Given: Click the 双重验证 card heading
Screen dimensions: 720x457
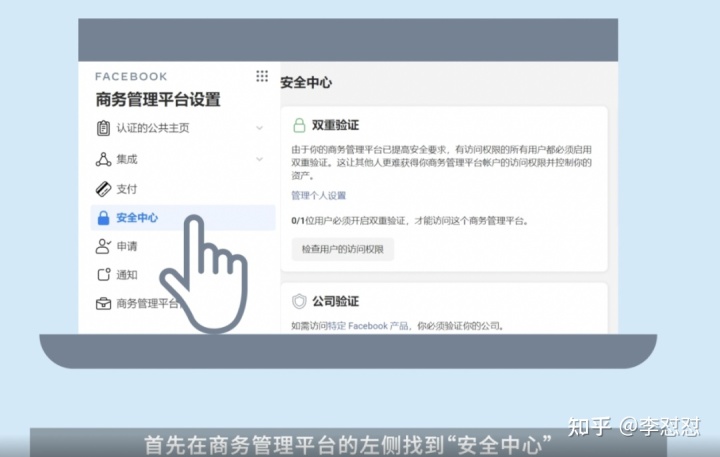Looking at the screenshot, I should (x=335, y=125).
